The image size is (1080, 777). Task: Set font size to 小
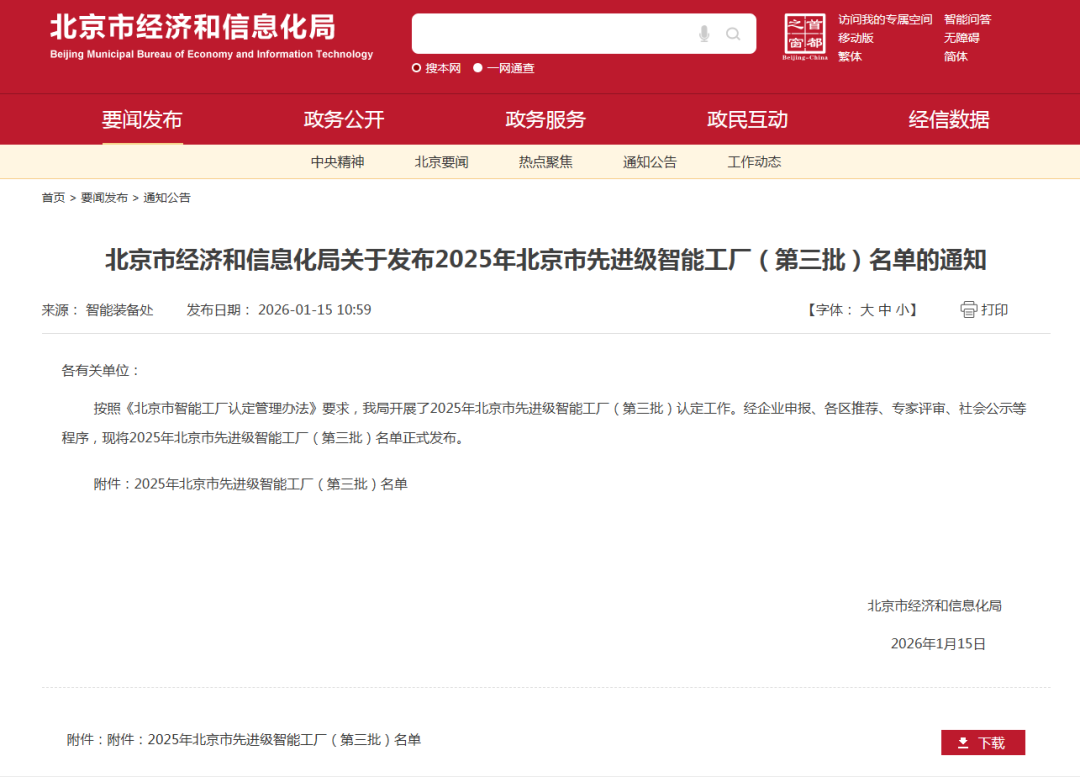902,310
